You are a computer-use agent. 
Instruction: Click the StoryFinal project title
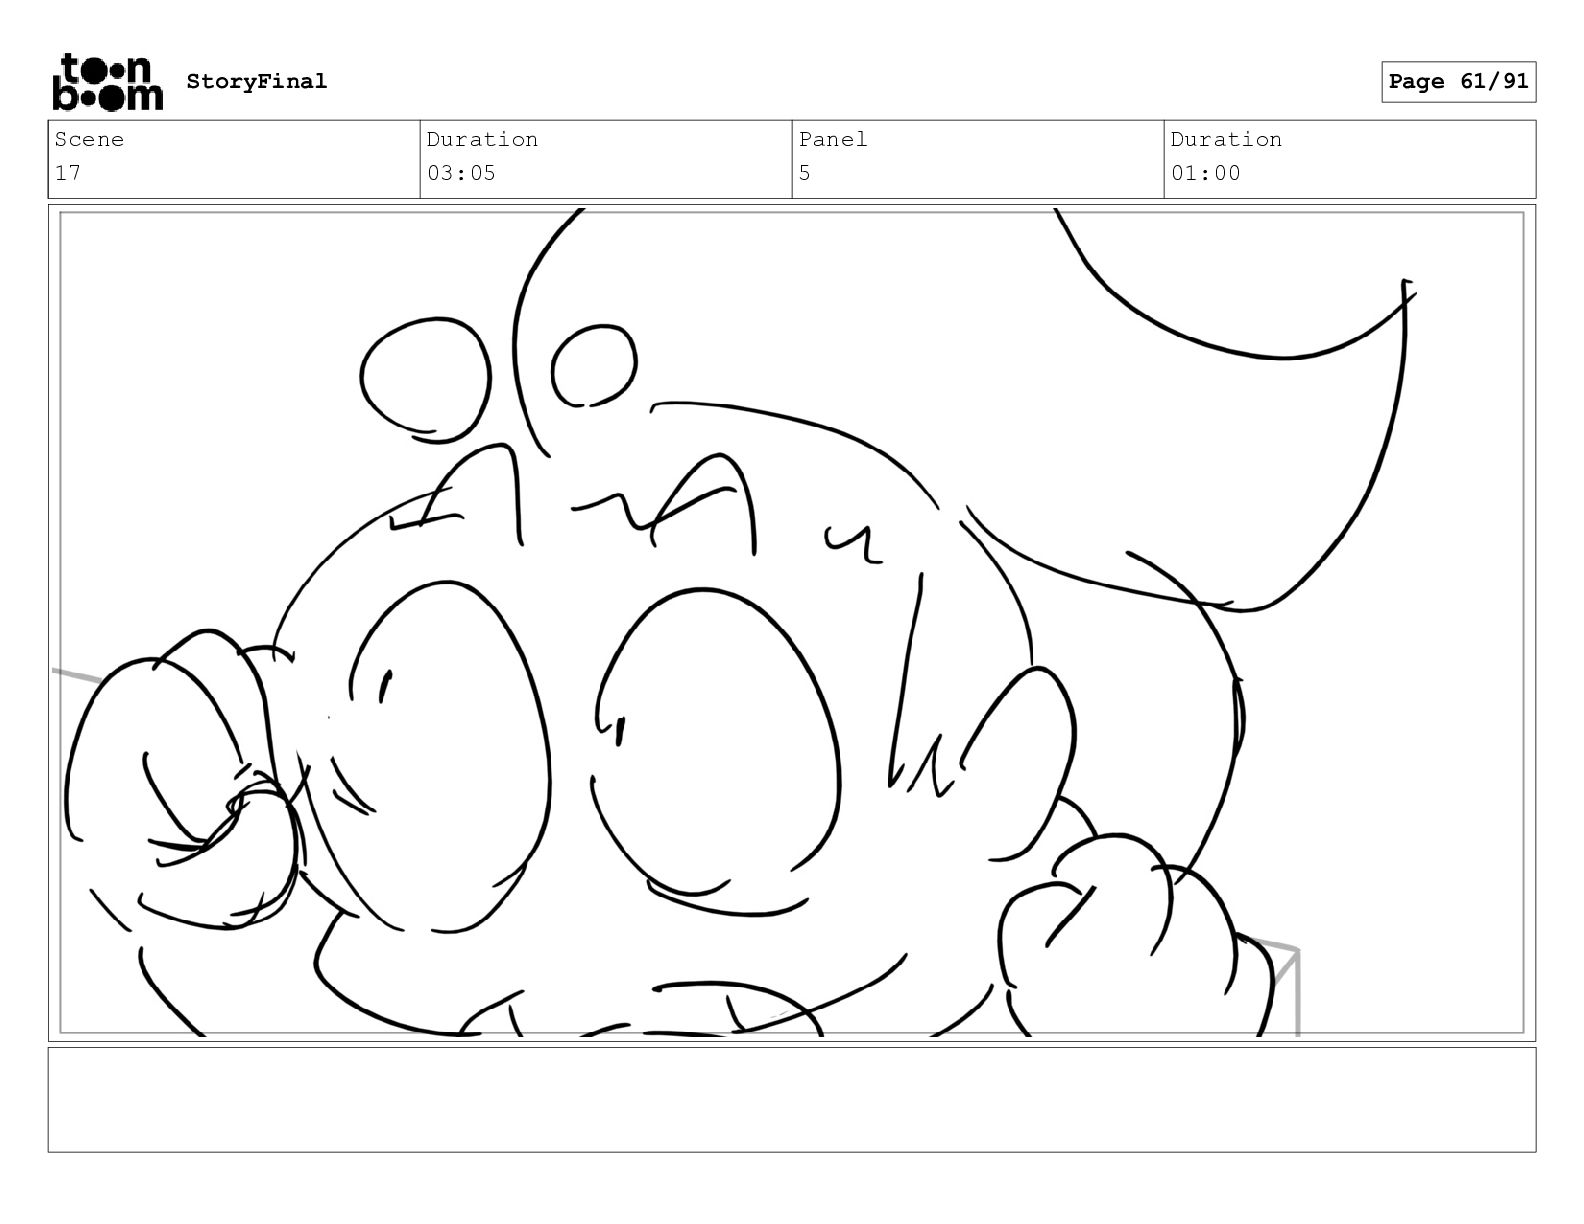(256, 81)
